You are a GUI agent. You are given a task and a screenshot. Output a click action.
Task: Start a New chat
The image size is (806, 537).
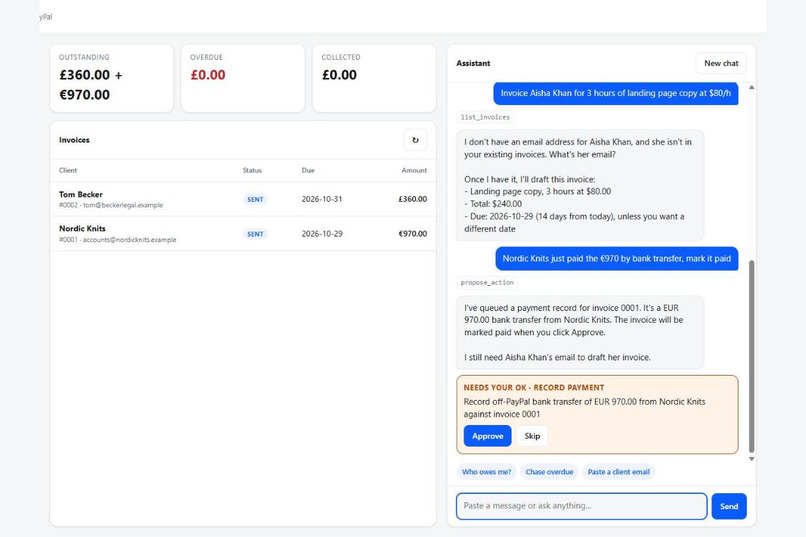tap(721, 63)
